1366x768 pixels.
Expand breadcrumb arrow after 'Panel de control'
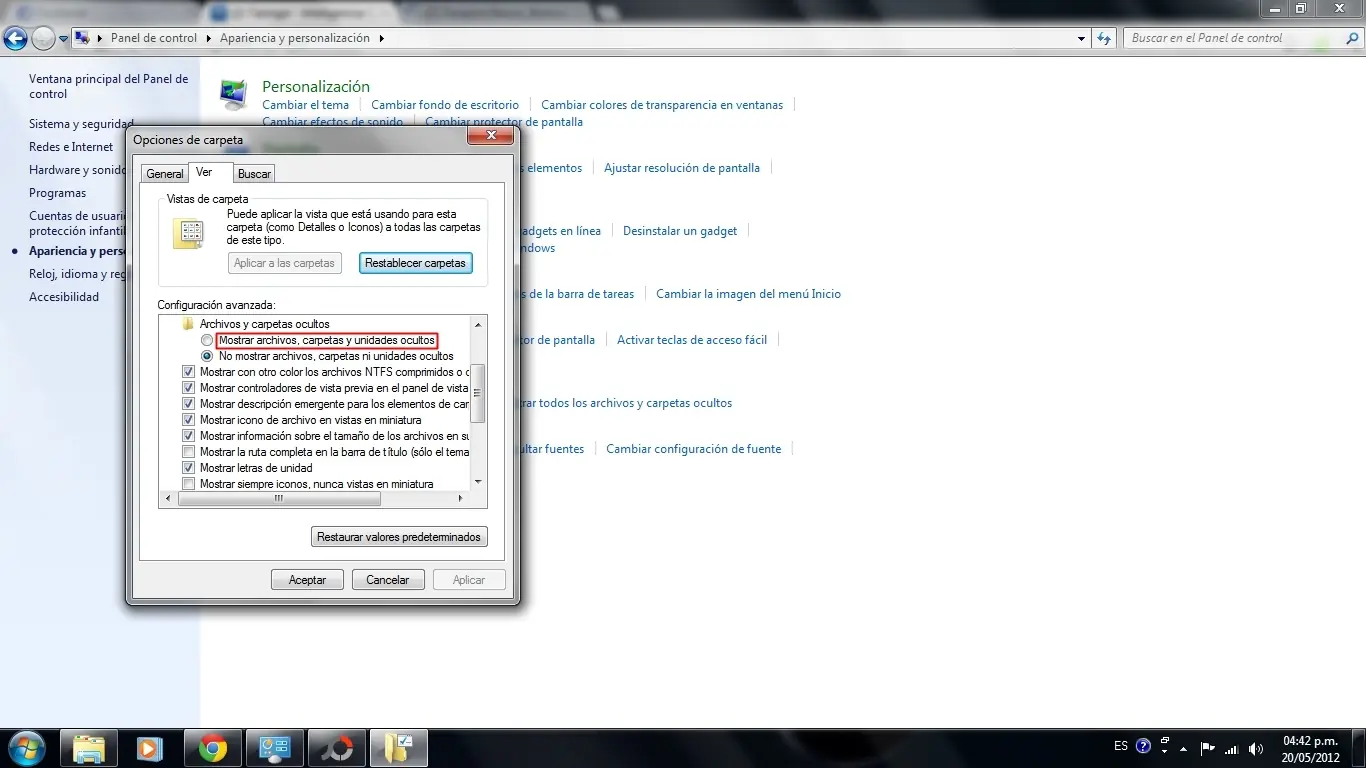click(x=209, y=38)
